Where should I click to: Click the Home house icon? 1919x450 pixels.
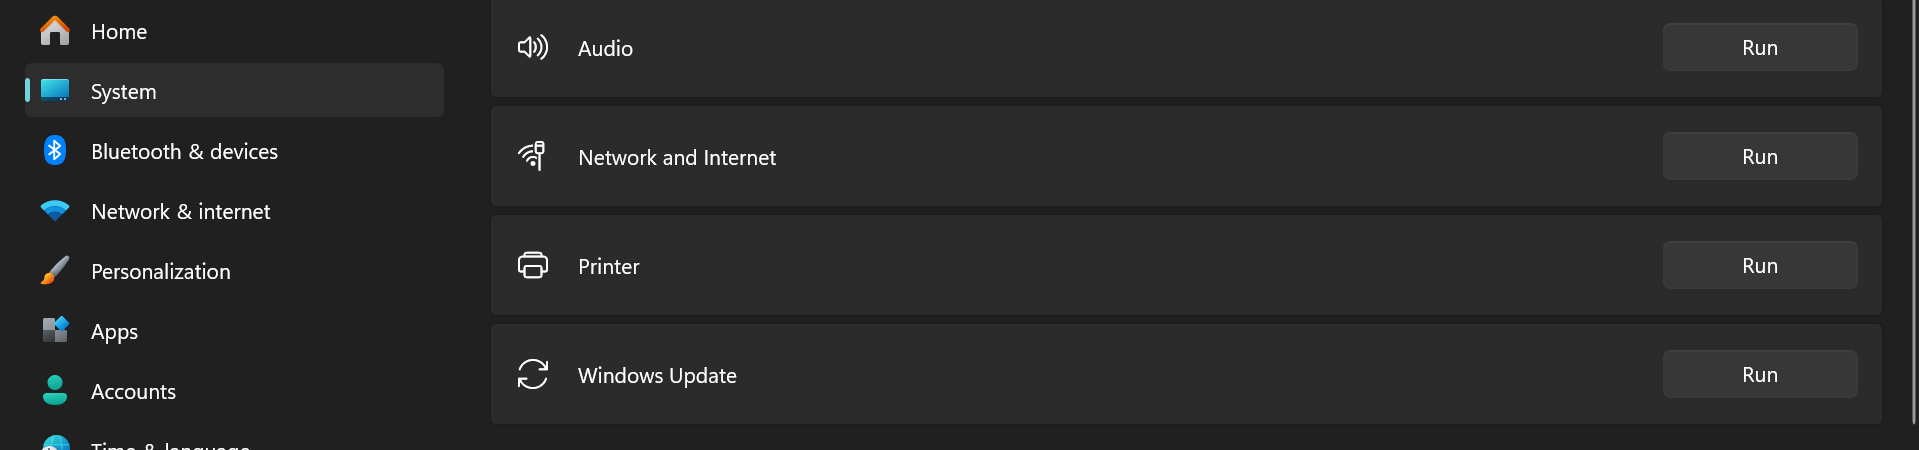[x=55, y=31]
